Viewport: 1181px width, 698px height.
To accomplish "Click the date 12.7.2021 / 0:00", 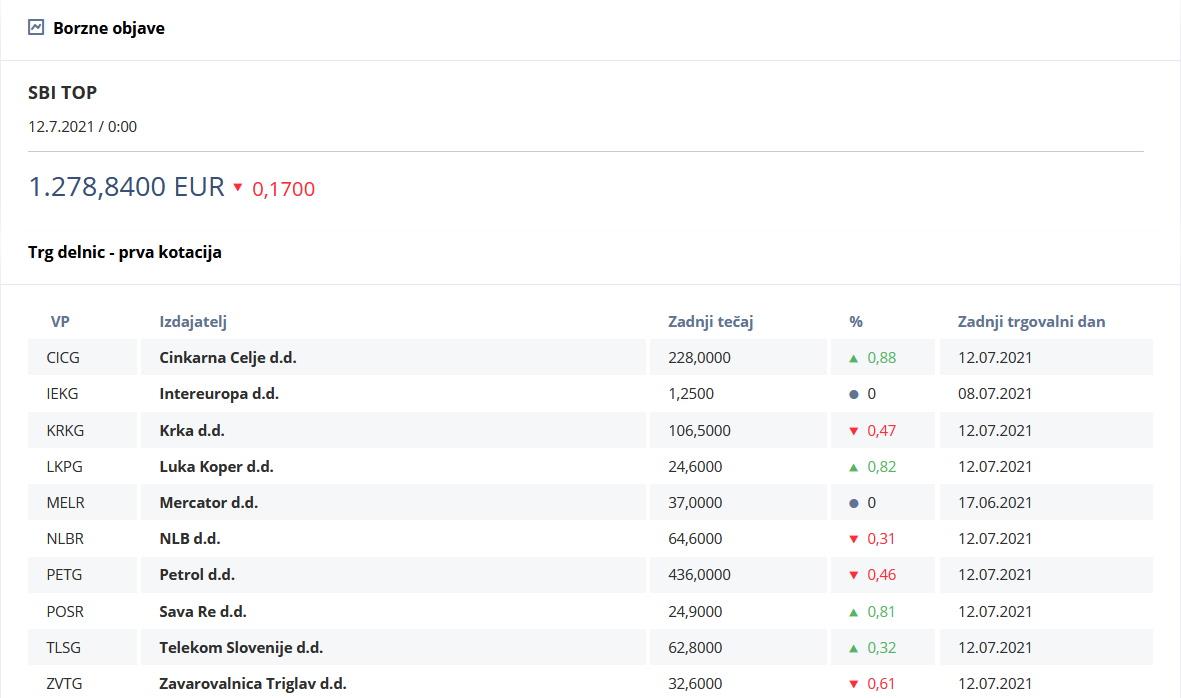I will point(82,126).
